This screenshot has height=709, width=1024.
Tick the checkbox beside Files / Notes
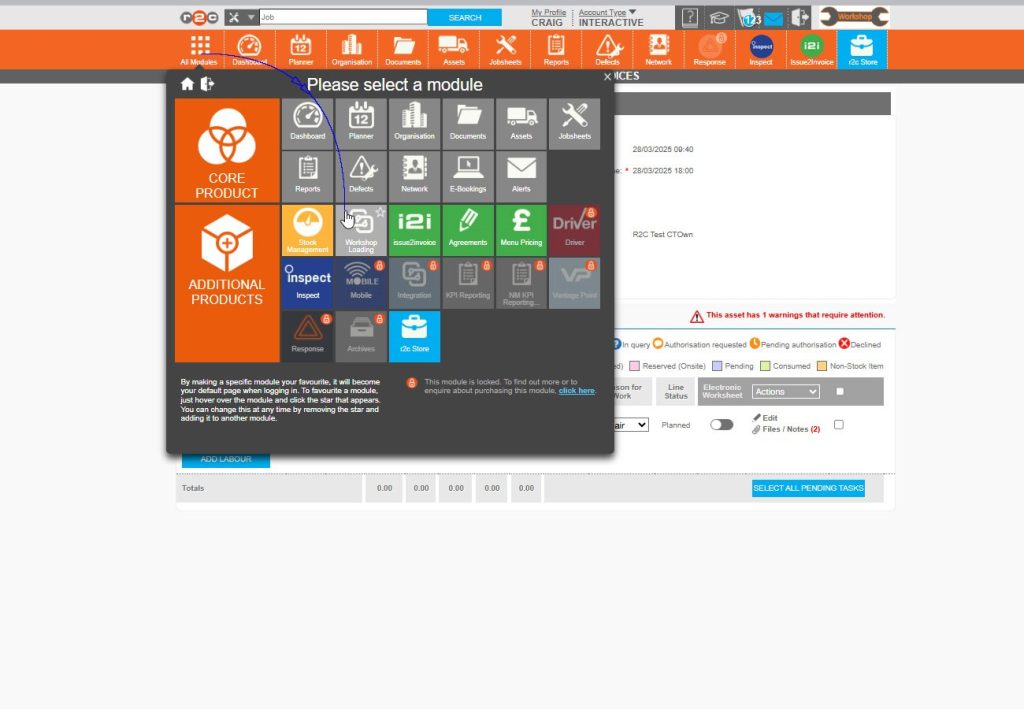[839, 425]
